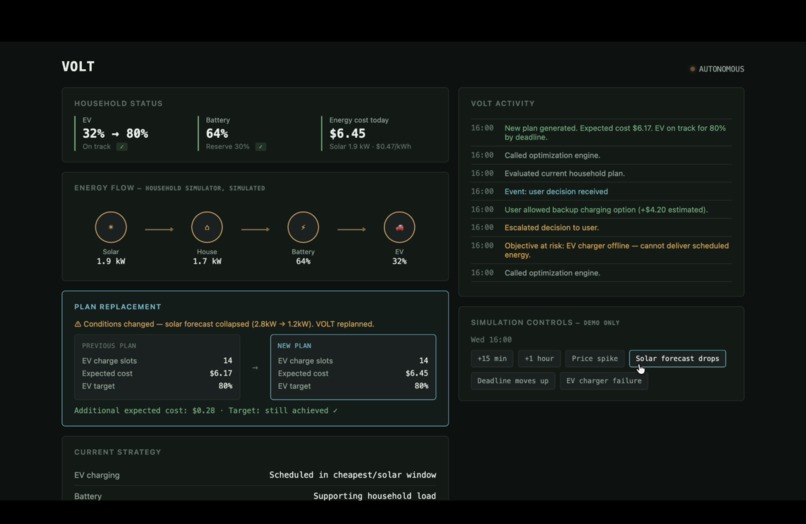Click the CURRENT STRATEGY heading
This screenshot has width=806, height=524.
(118, 452)
